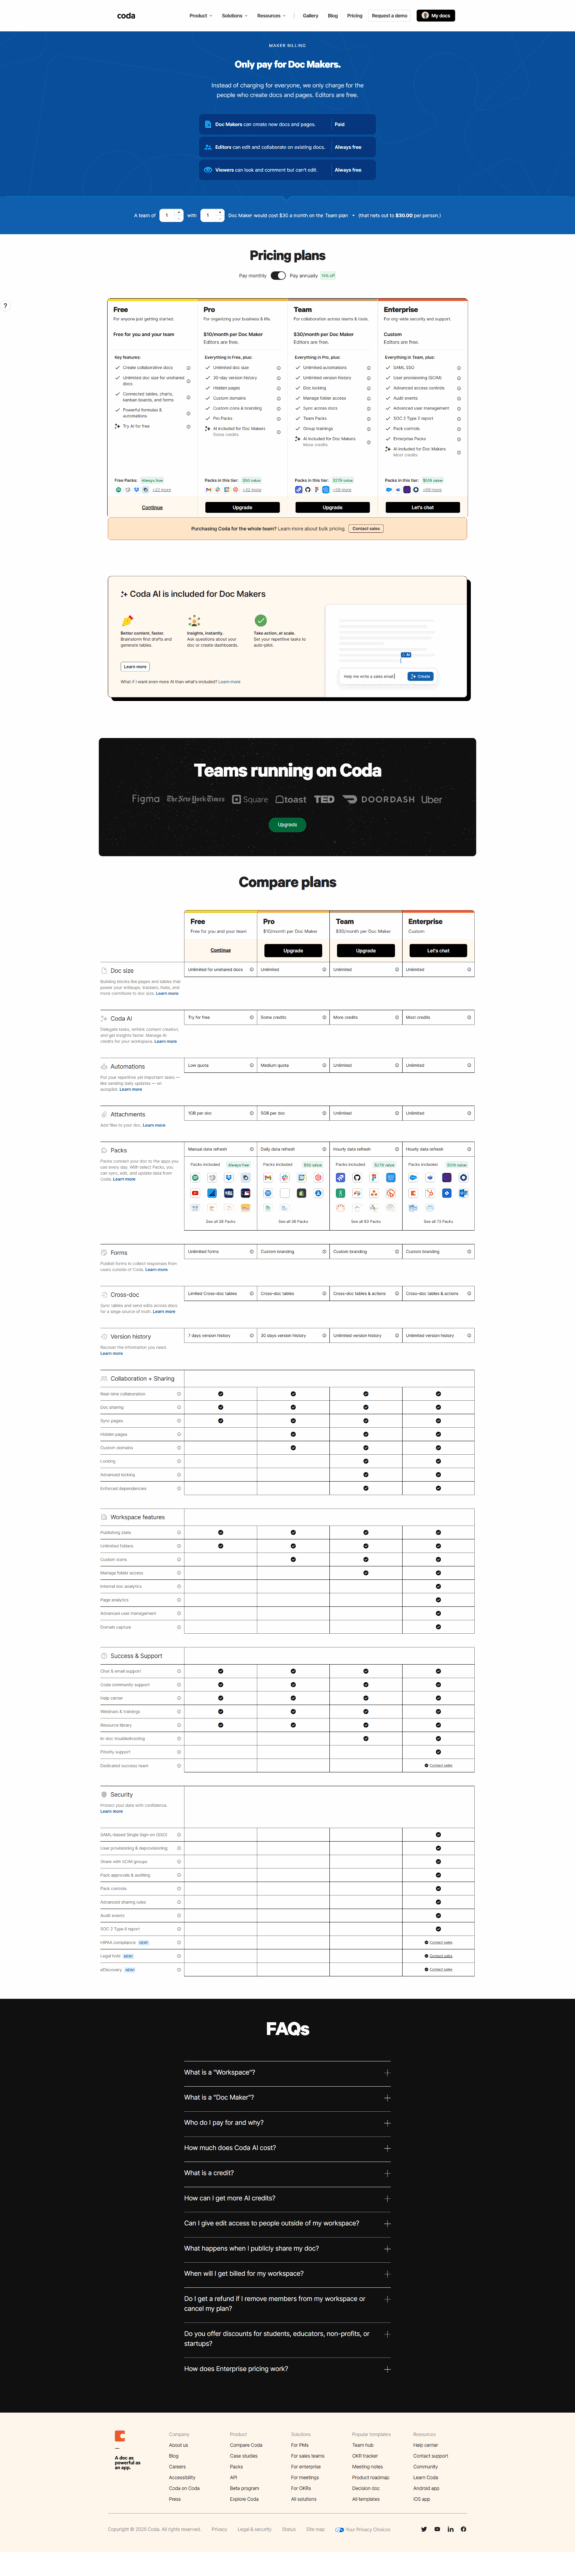The height and width of the screenshot is (2560, 575).
Task: Increase the team size stepper
Action: [x=179, y=212]
